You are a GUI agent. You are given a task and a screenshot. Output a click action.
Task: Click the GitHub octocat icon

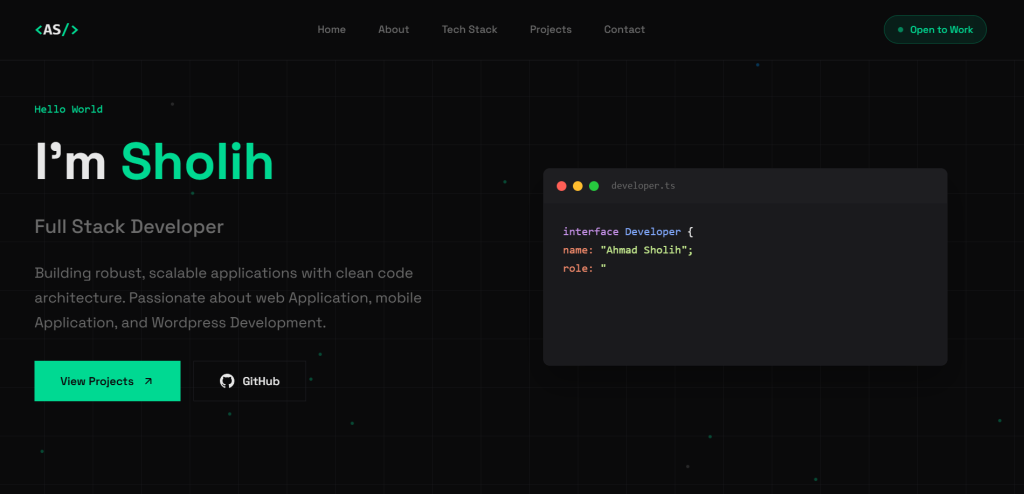[x=227, y=381]
